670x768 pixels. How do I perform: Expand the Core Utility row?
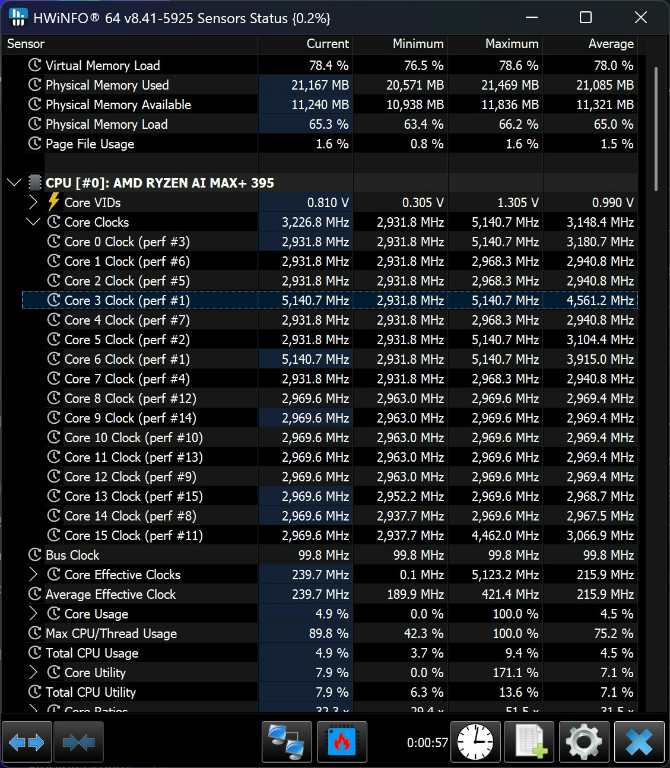coord(33,673)
